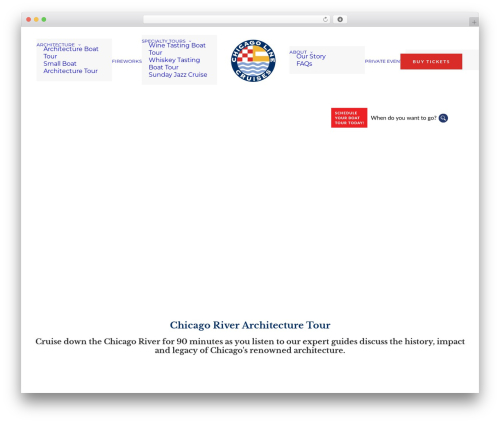The width and height of the screenshot is (500, 423).
Task: Click the 'When do you want to go?' field
Action: 403,118
